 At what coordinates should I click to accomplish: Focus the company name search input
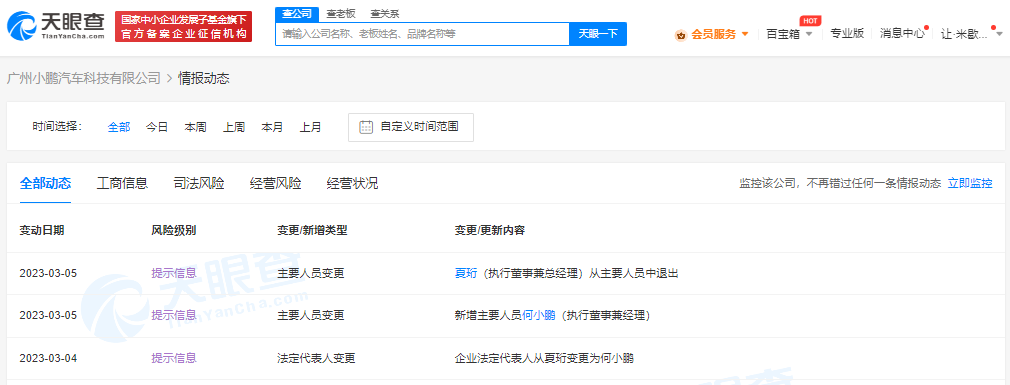click(x=423, y=33)
